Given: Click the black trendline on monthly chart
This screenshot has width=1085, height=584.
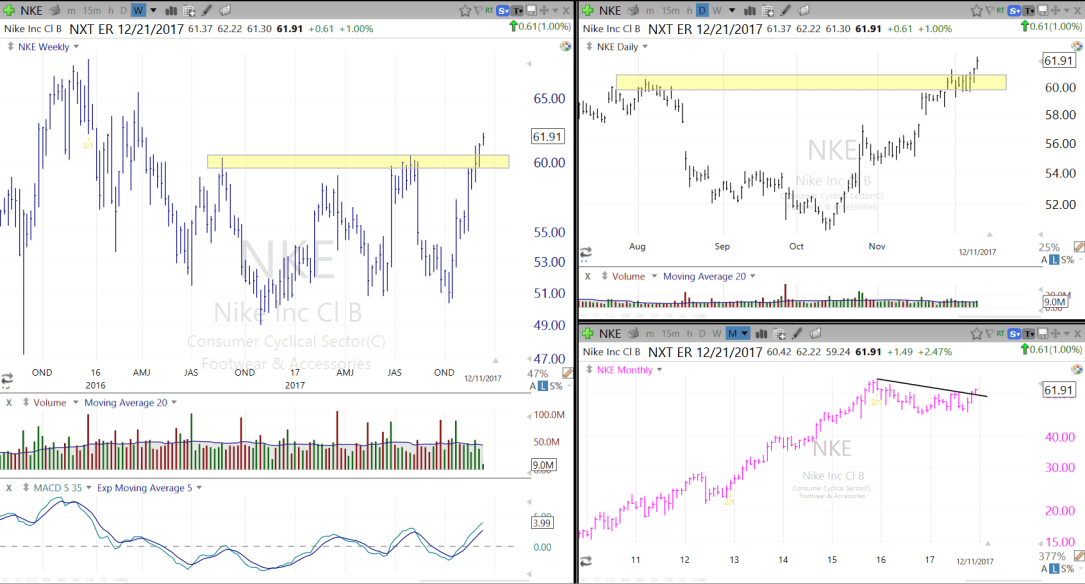Looking at the screenshot, I should point(930,388).
